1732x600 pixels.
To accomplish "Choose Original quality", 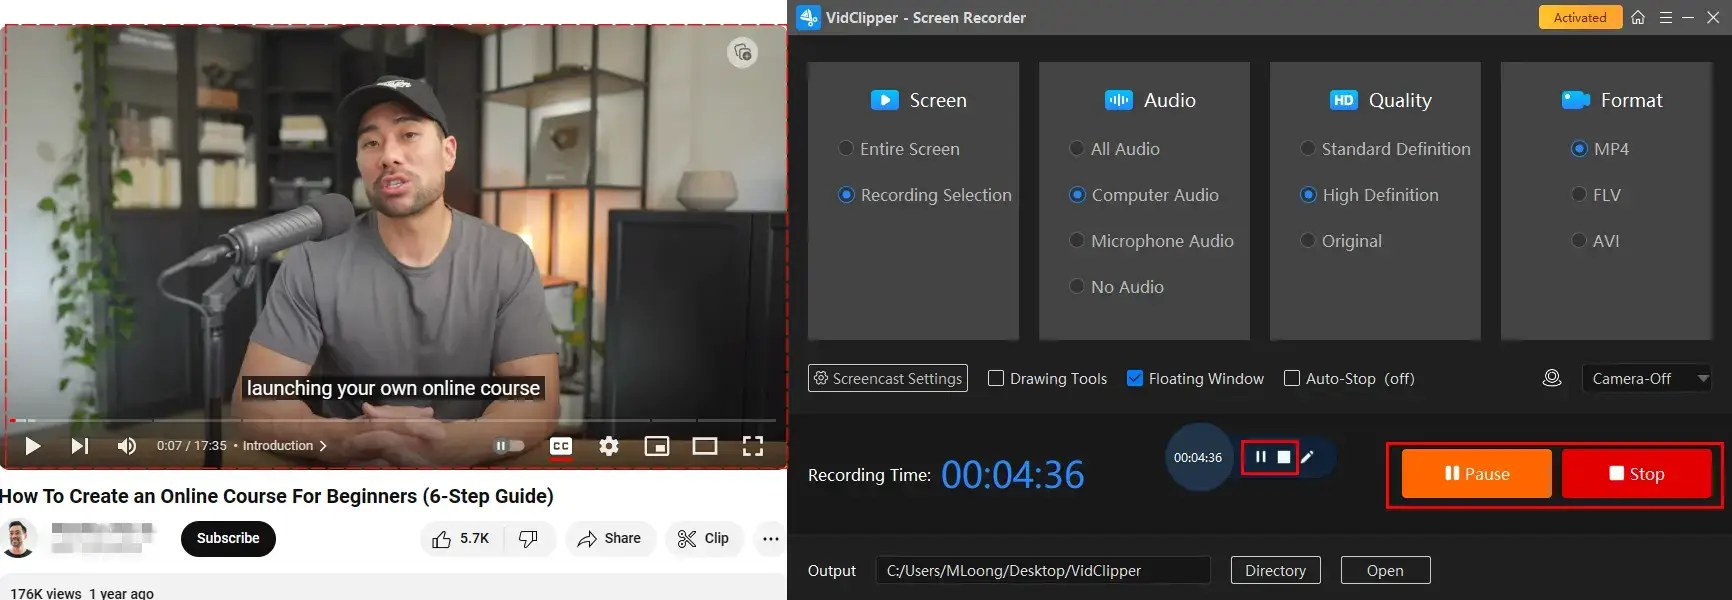I will coord(1340,241).
